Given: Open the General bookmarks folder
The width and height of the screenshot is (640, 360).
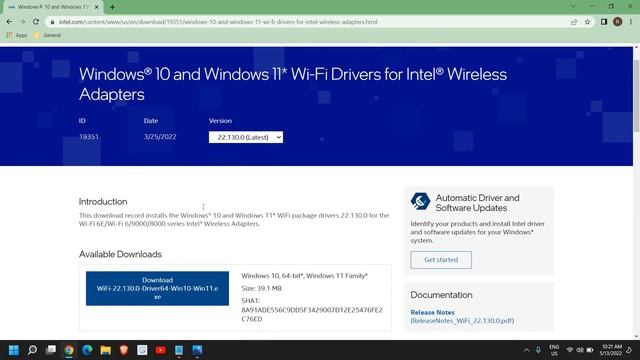Looking at the screenshot, I should pyautogui.click(x=47, y=36).
